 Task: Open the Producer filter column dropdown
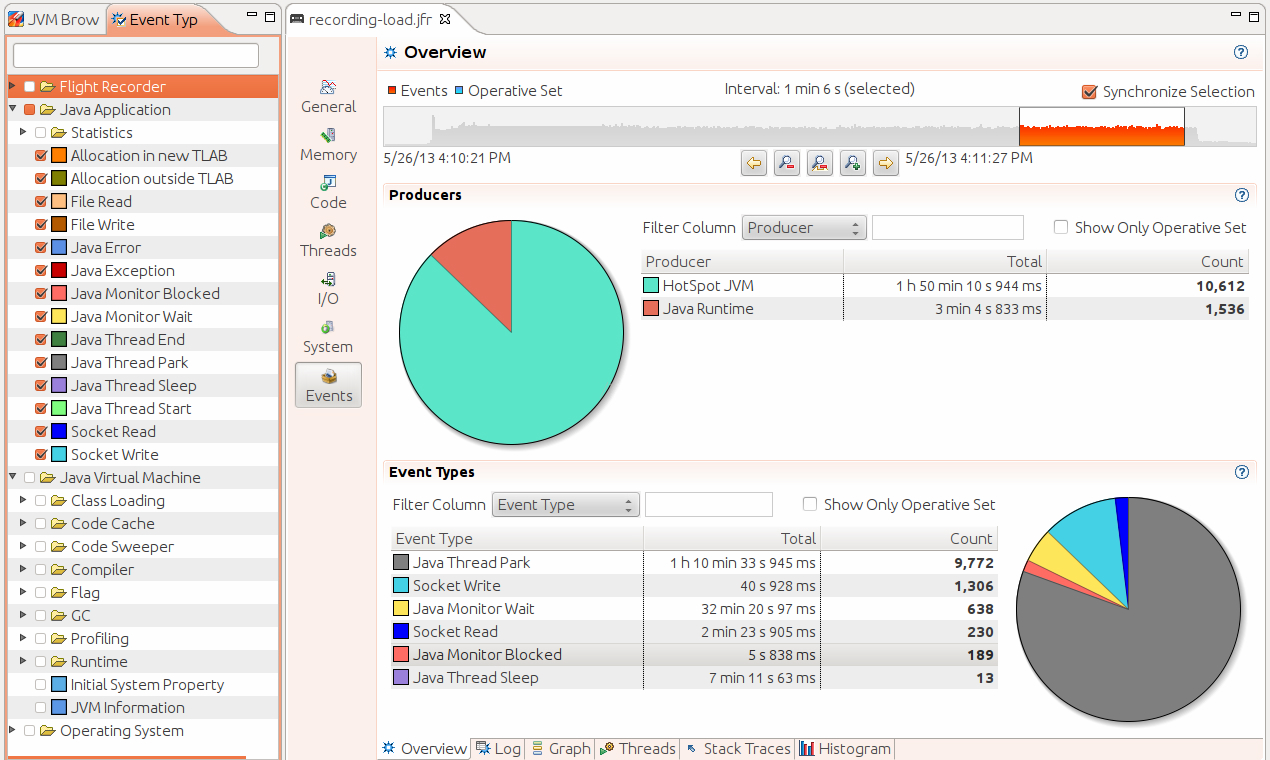pos(804,228)
